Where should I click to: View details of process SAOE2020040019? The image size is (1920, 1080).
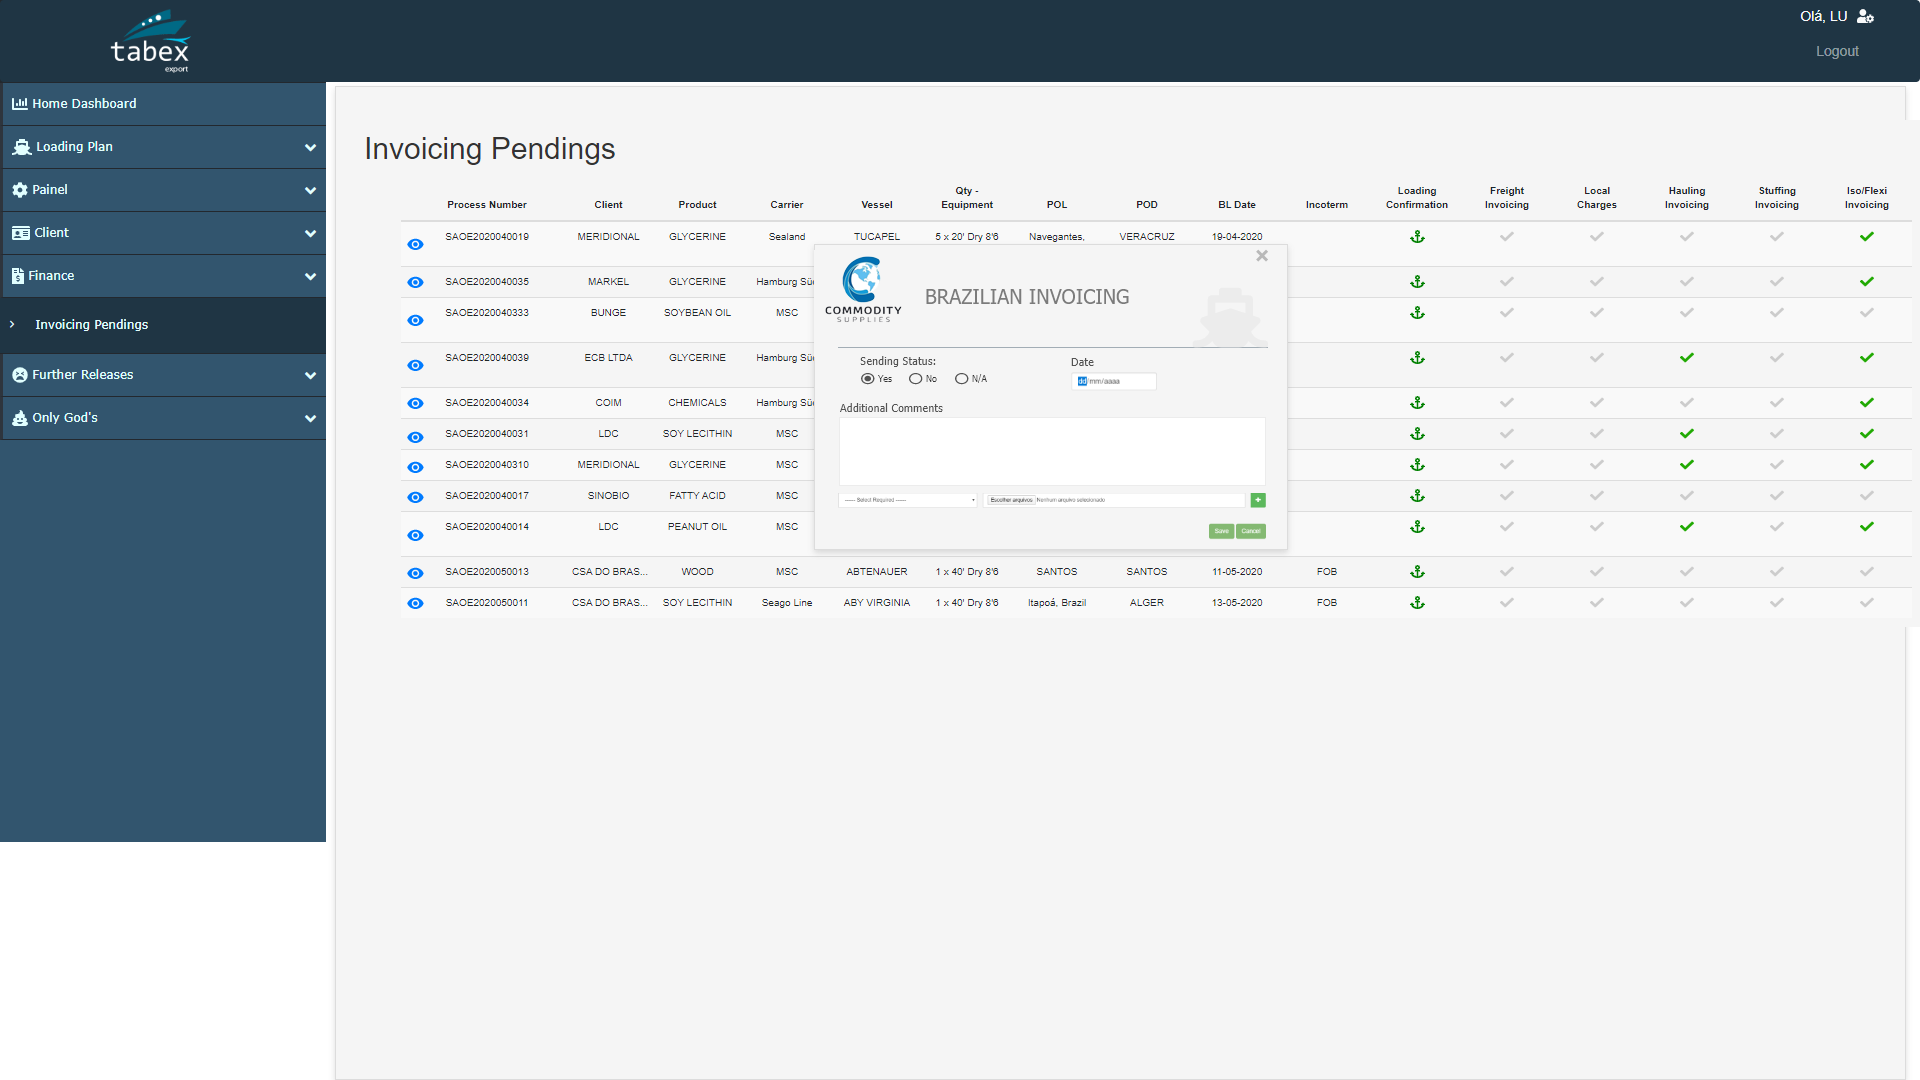415,244
